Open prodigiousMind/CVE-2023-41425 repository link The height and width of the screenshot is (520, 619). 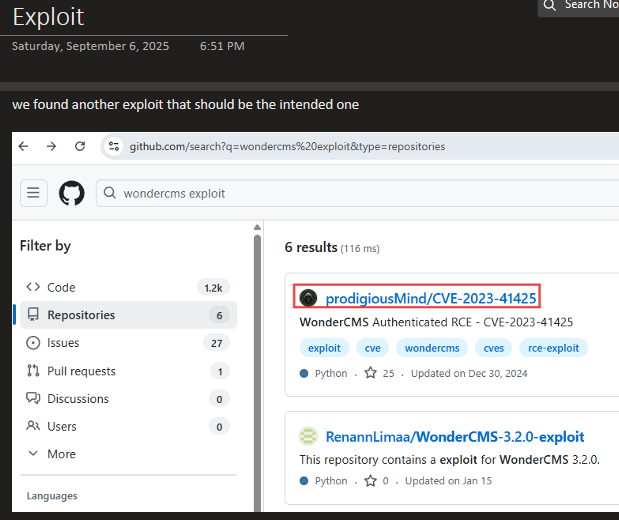[431, 298]
